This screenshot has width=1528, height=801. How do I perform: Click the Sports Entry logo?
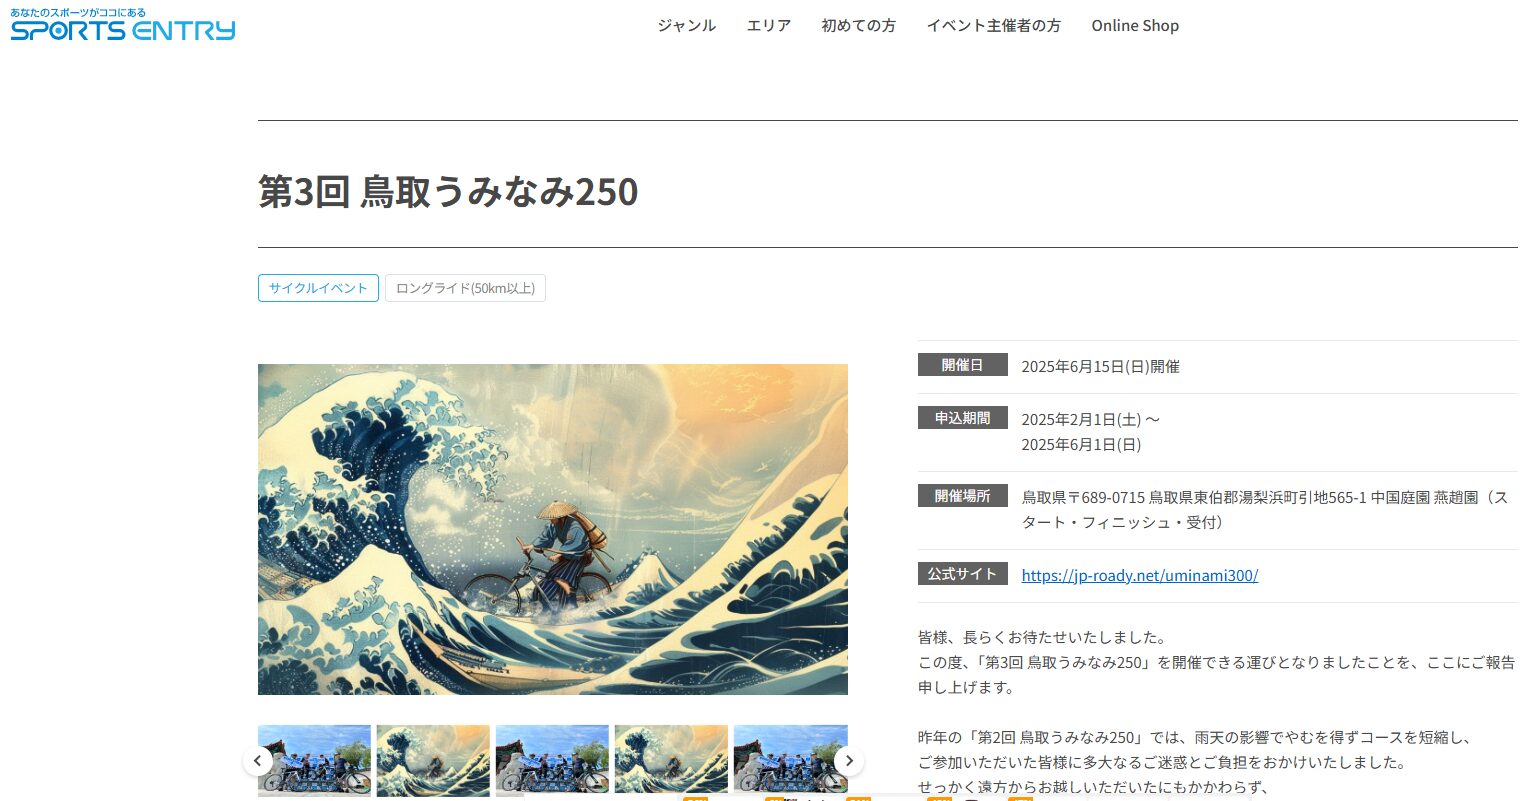(x=123, y=25)
